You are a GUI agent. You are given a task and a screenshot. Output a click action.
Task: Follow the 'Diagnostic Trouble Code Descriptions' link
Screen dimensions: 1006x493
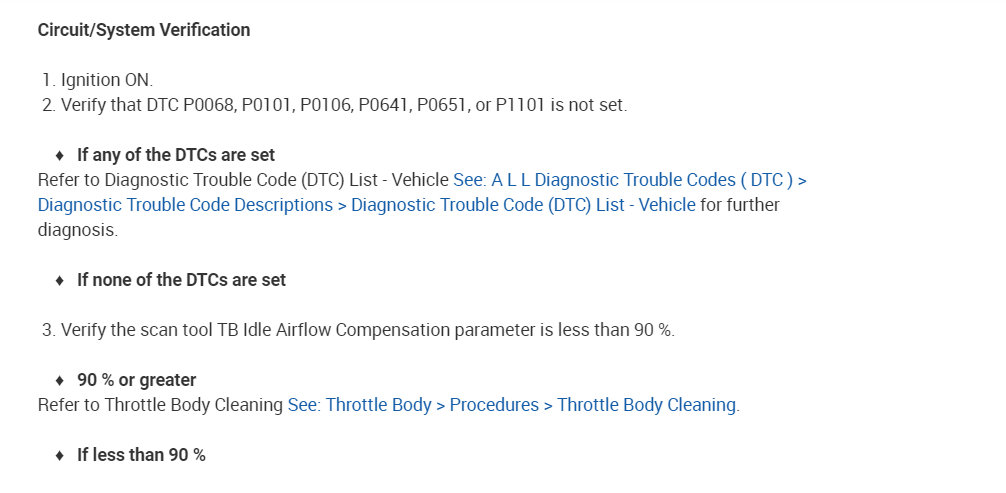point(185,205)
